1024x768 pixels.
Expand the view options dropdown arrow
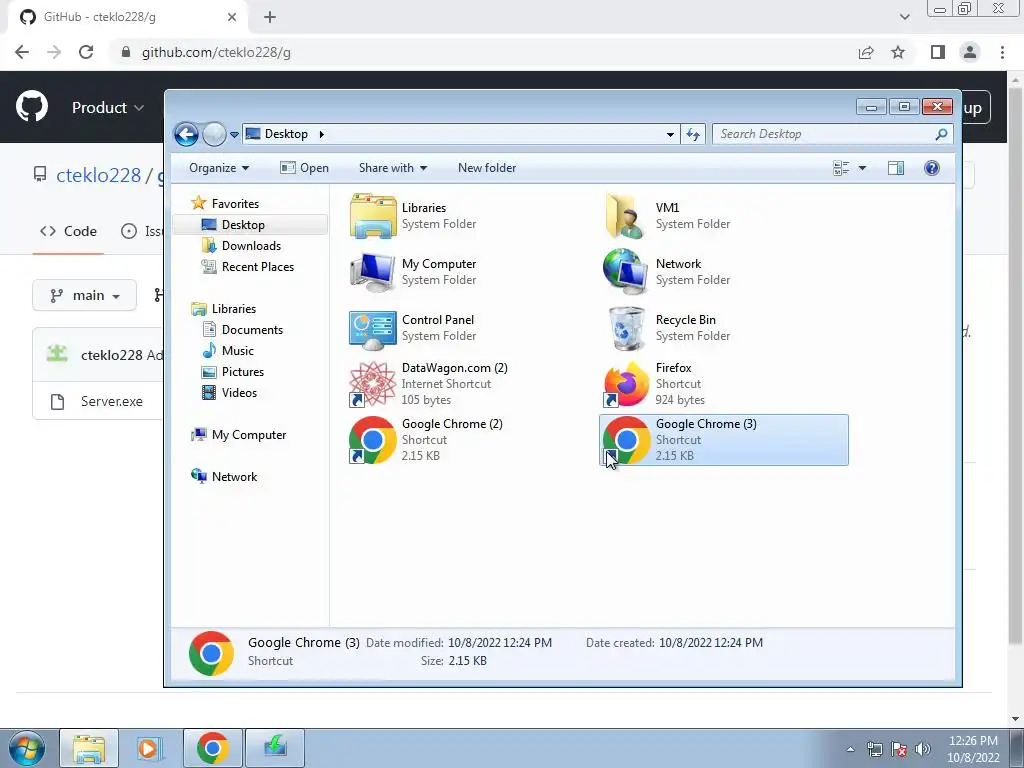(862, 168)
